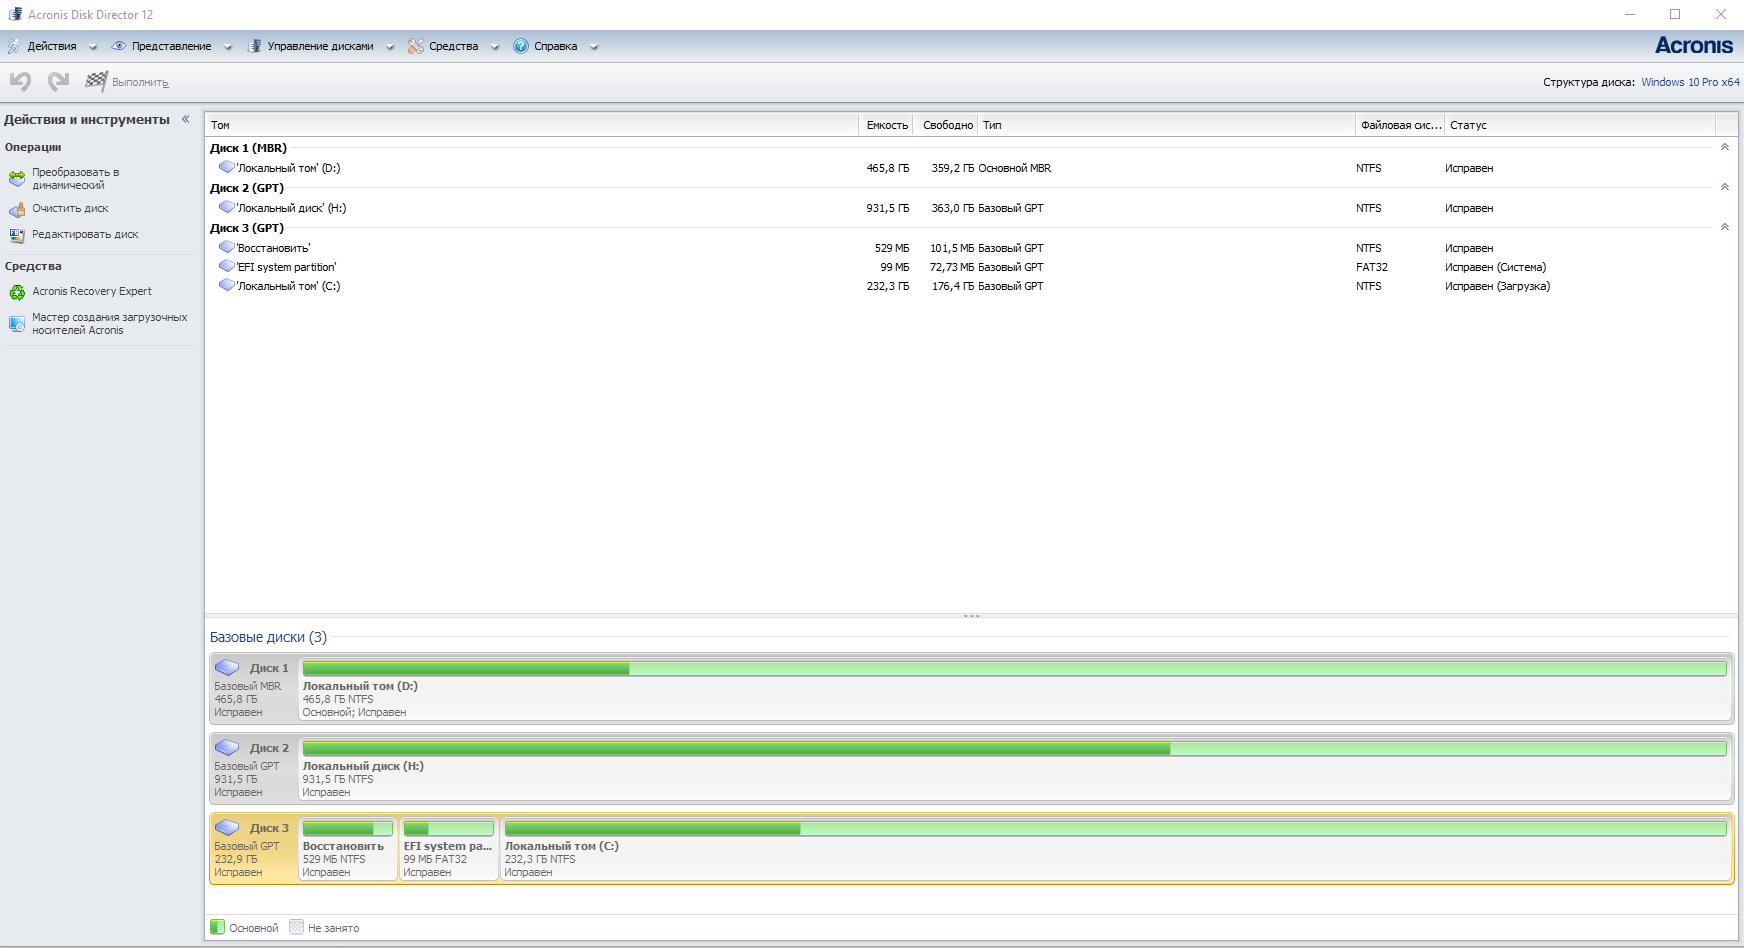Open the Средства menu
This screenshot has width=1744, height=948.
[454, 46]
